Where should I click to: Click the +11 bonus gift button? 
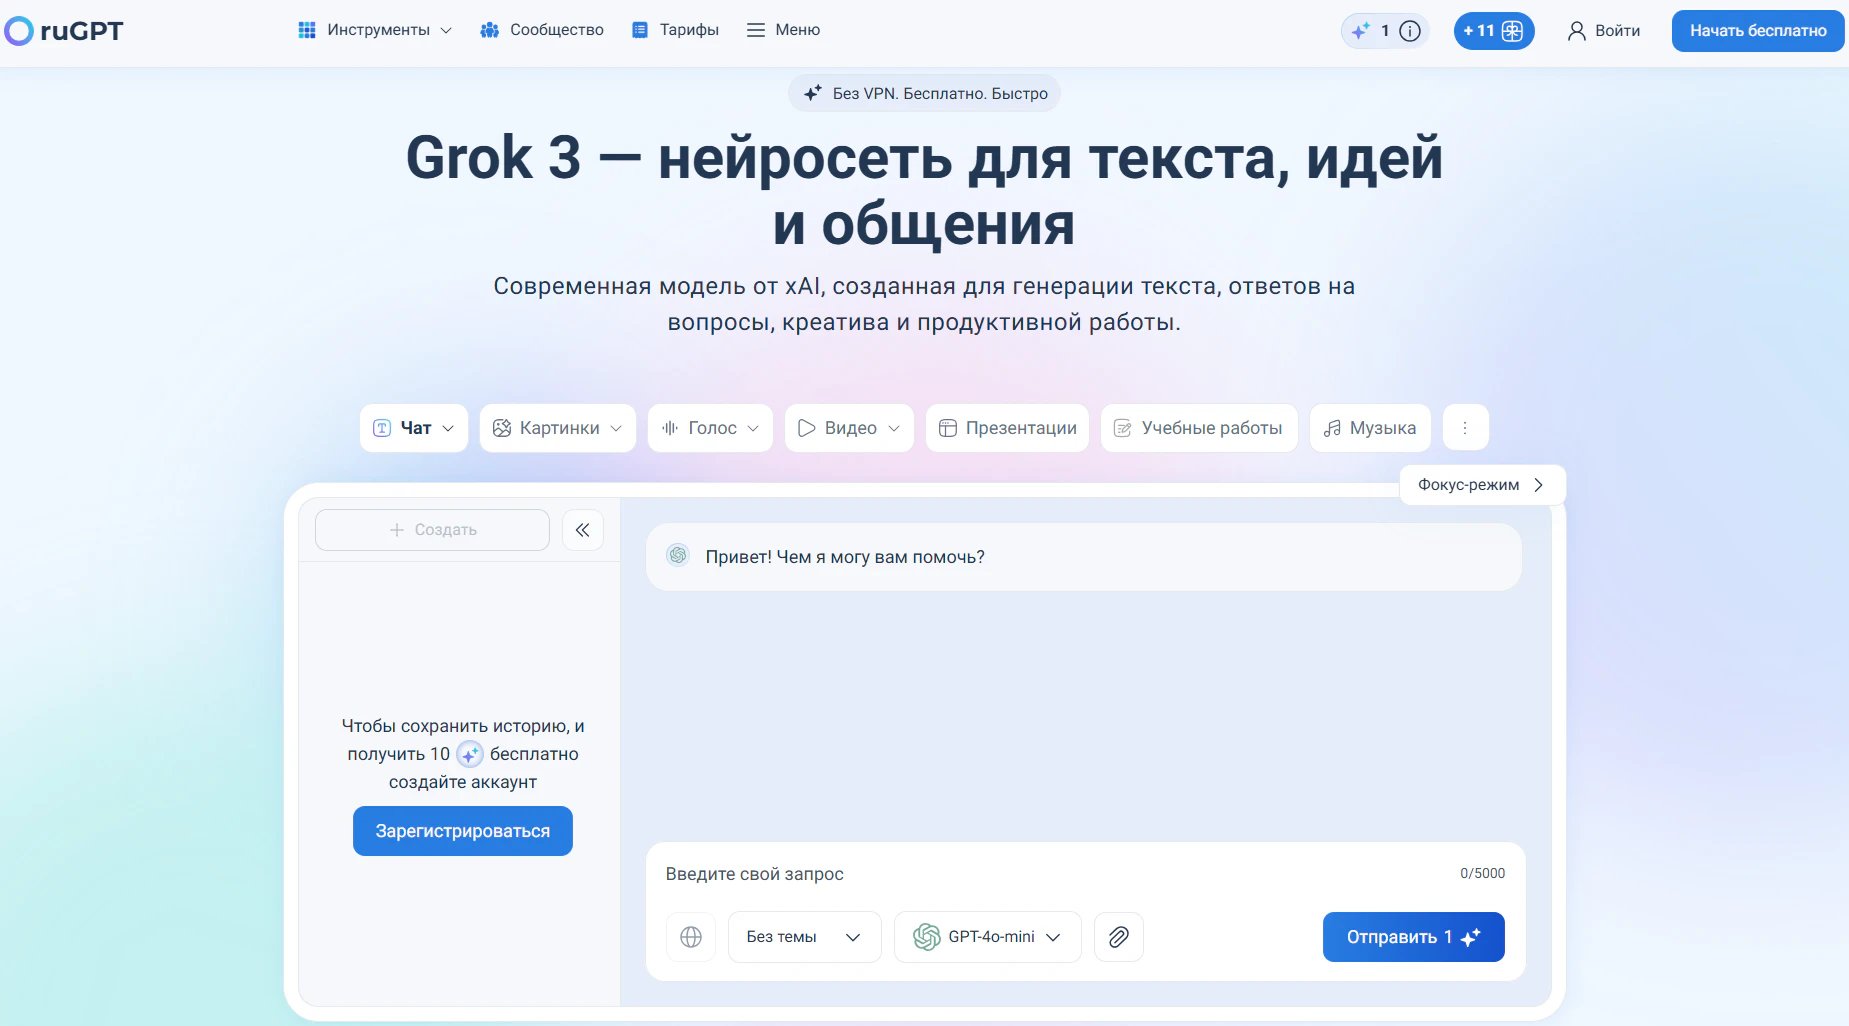(x=1493, y=31)
